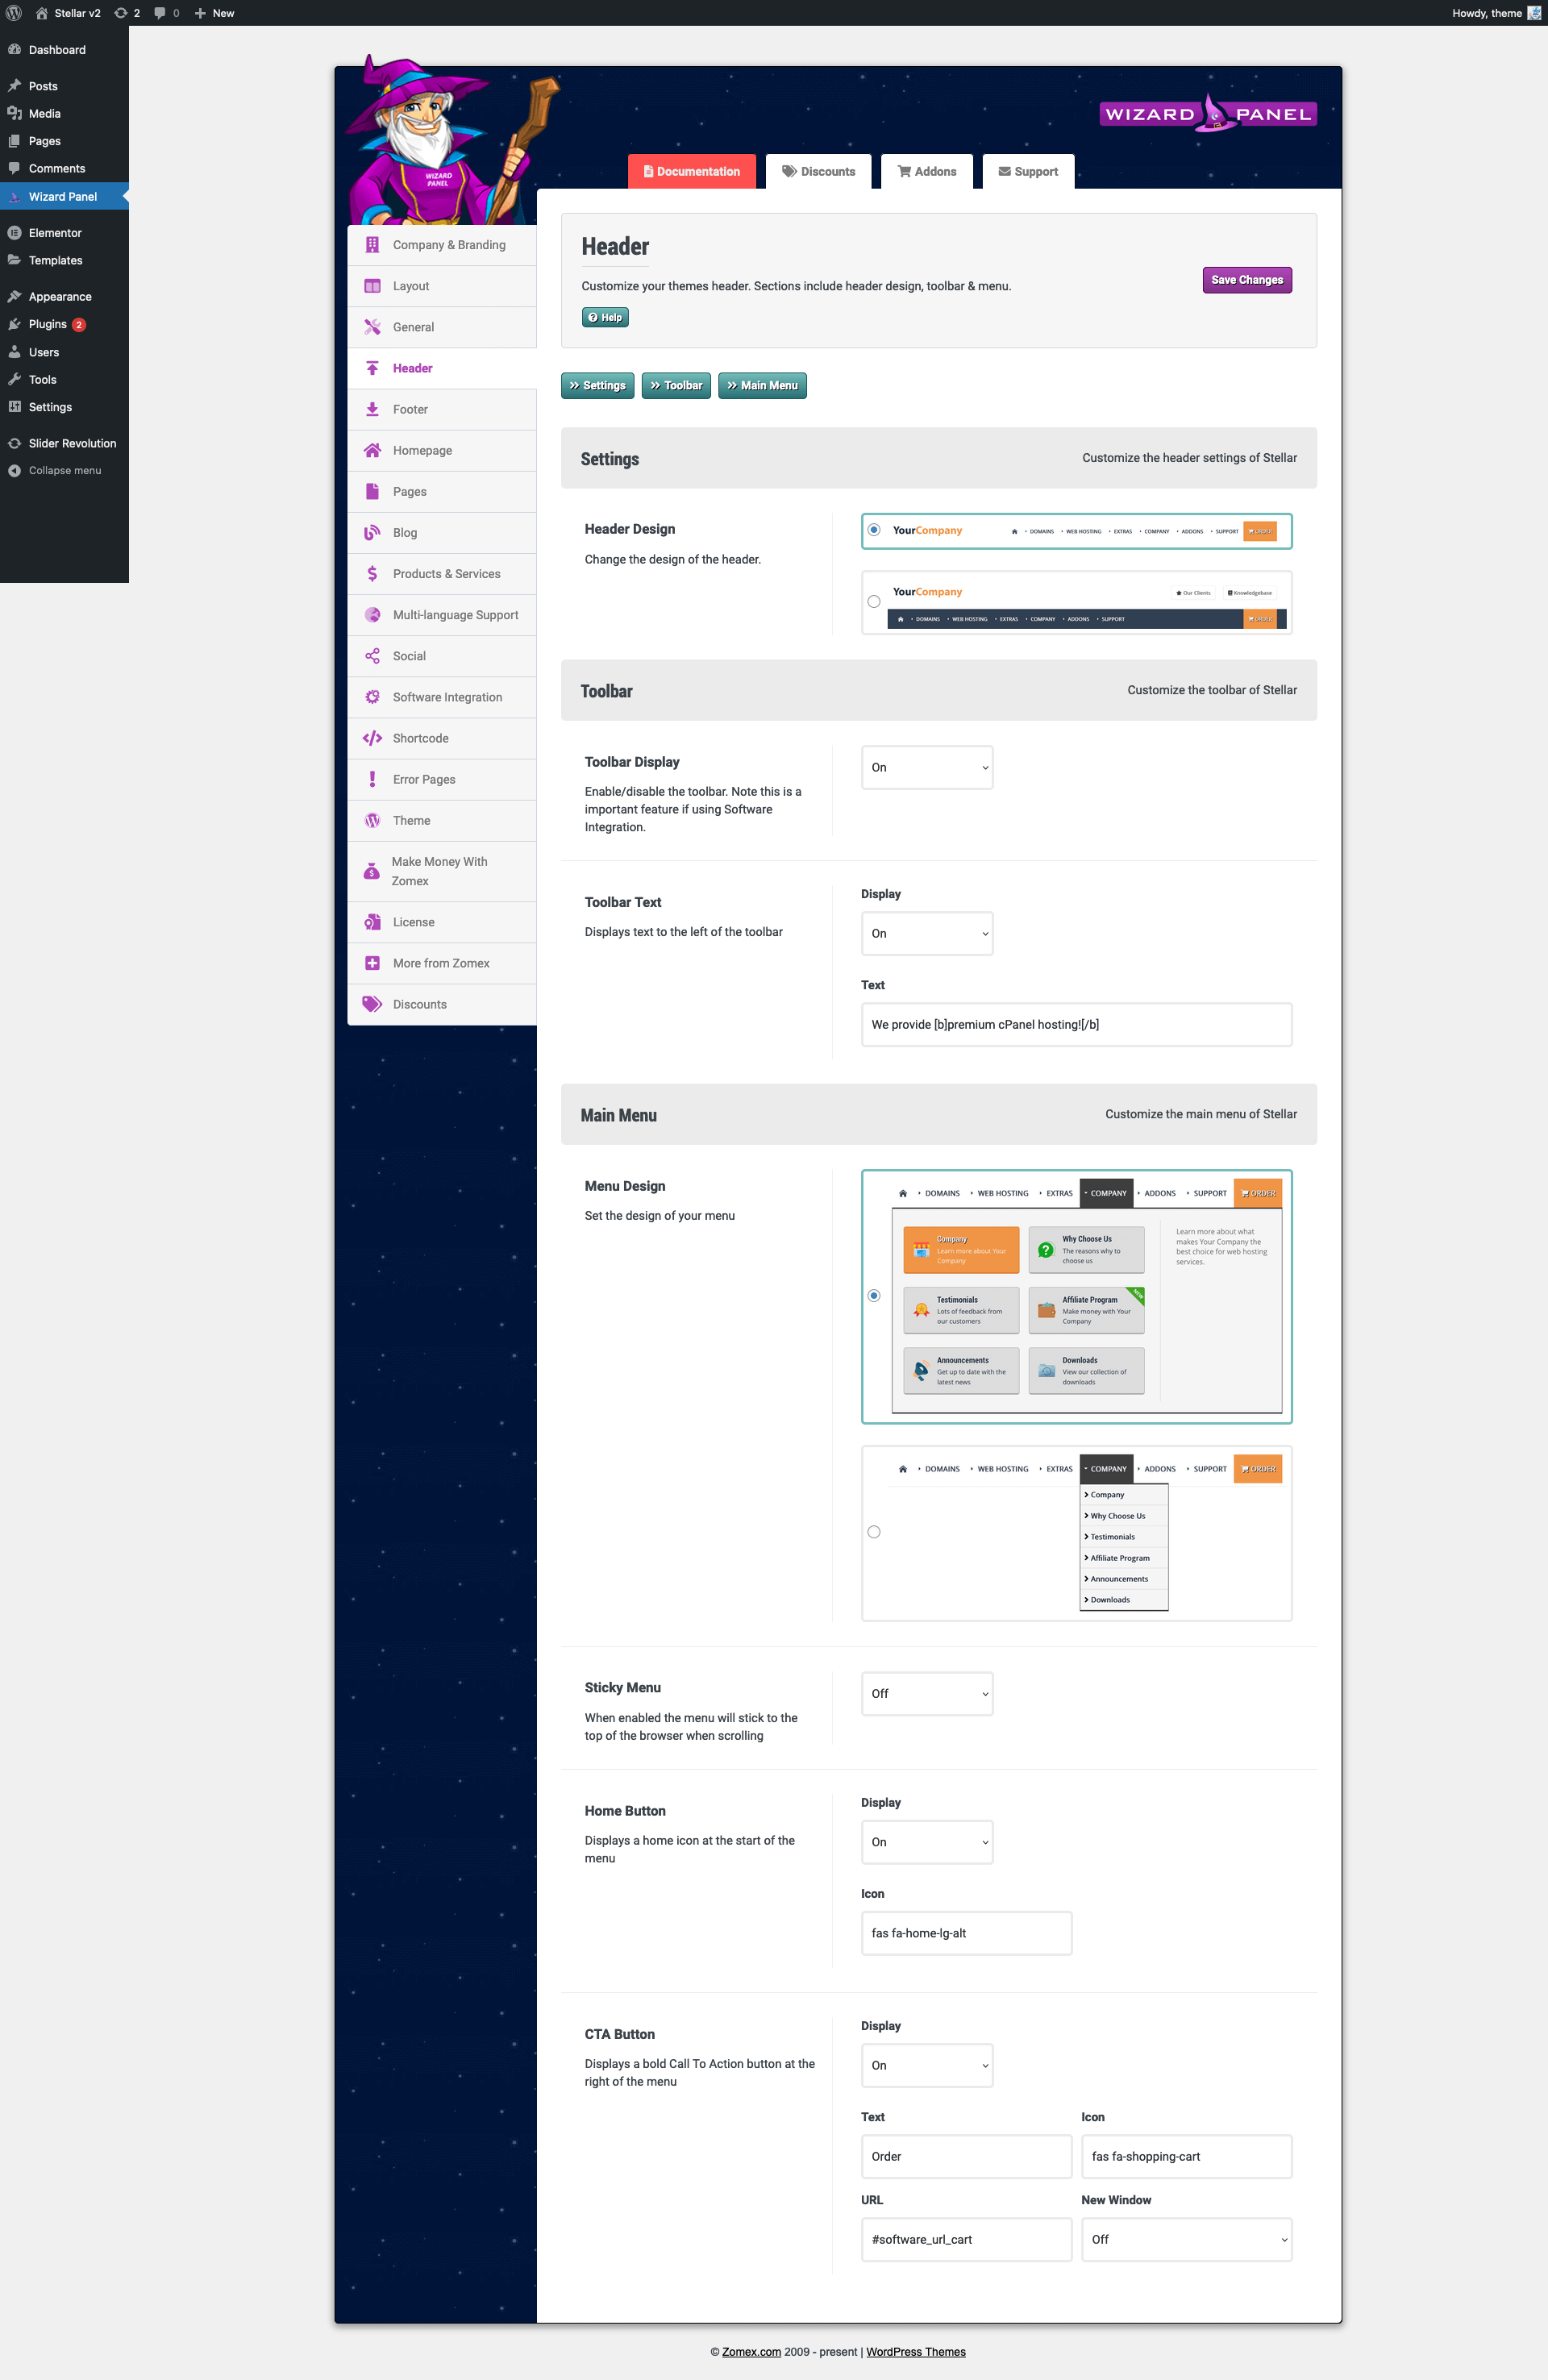The width and height of the screenshot is (1548, 2380).
Task: Open the Discounts tab at top
Action: pos(818,171)
